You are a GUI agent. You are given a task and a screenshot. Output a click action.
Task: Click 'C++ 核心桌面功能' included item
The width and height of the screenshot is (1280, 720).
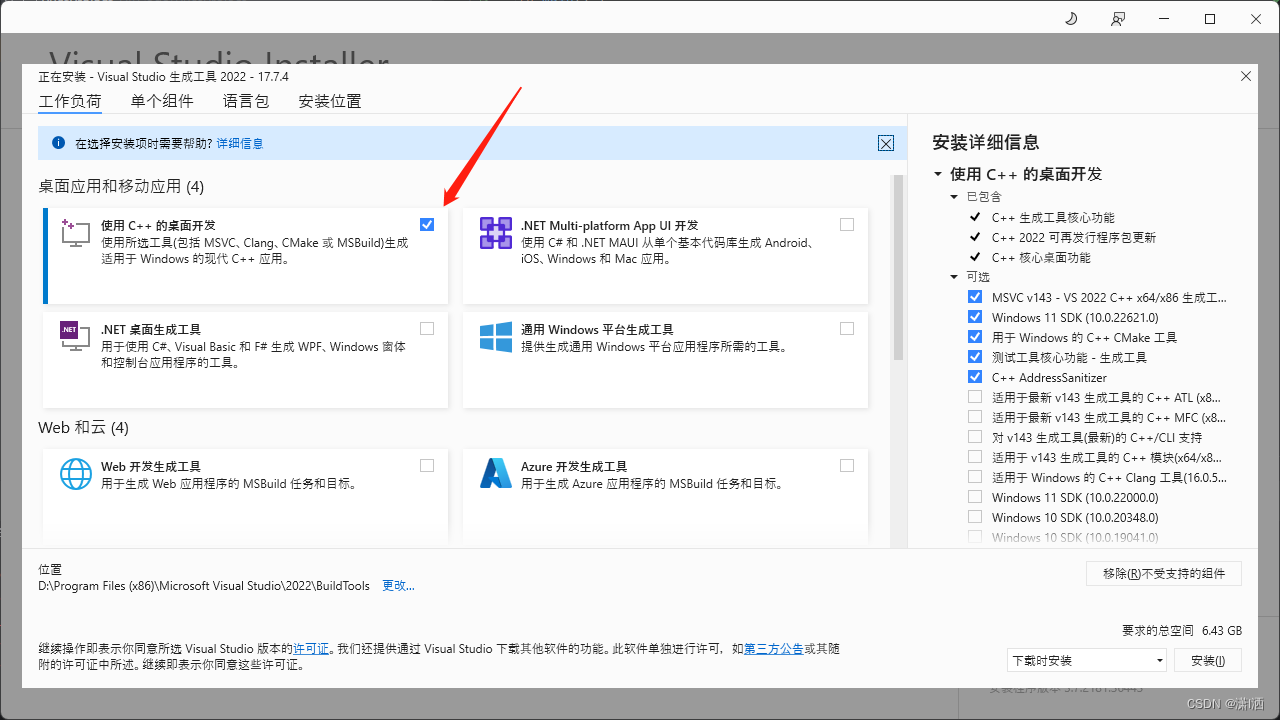pos(1041,257)
